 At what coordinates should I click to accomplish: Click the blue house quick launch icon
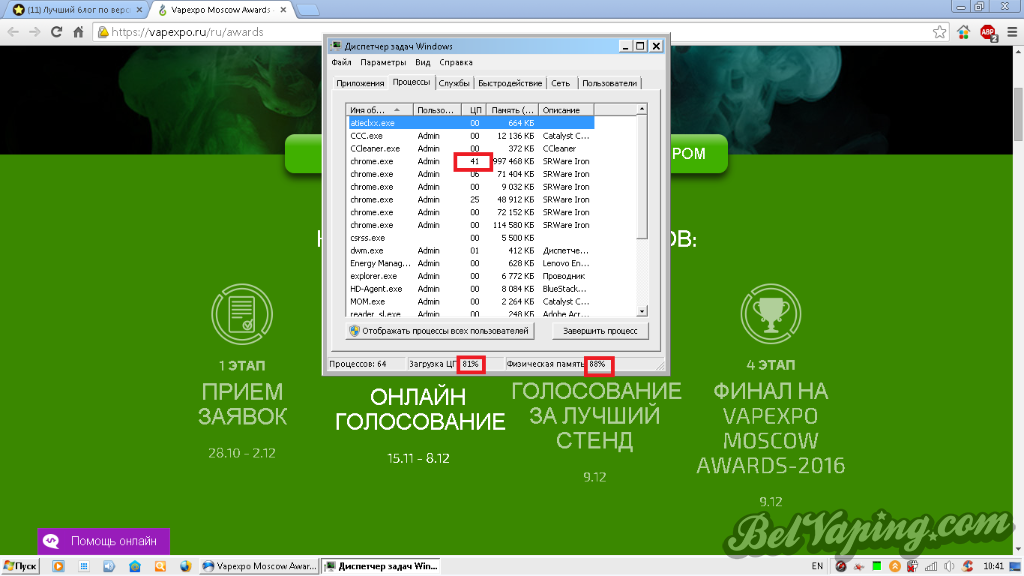(x=135, y=566)
